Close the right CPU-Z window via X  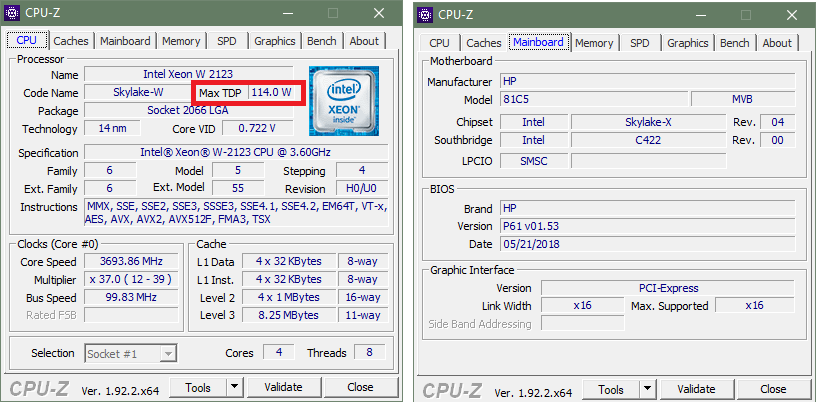[791, 15]
